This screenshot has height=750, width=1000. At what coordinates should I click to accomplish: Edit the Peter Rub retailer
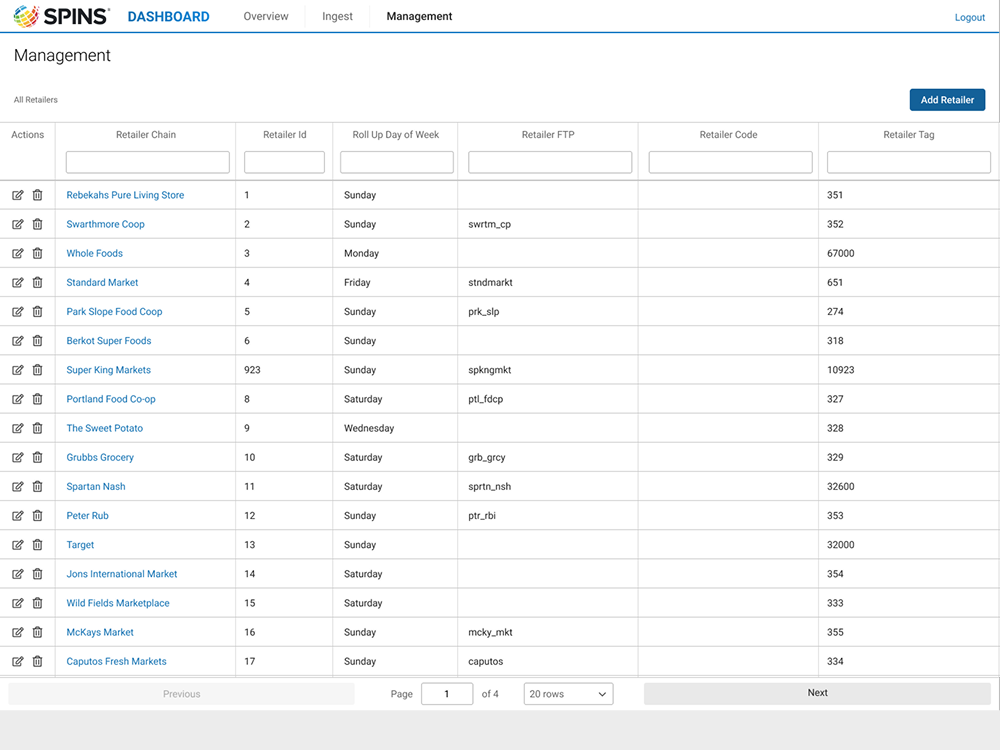coord(18,516)
